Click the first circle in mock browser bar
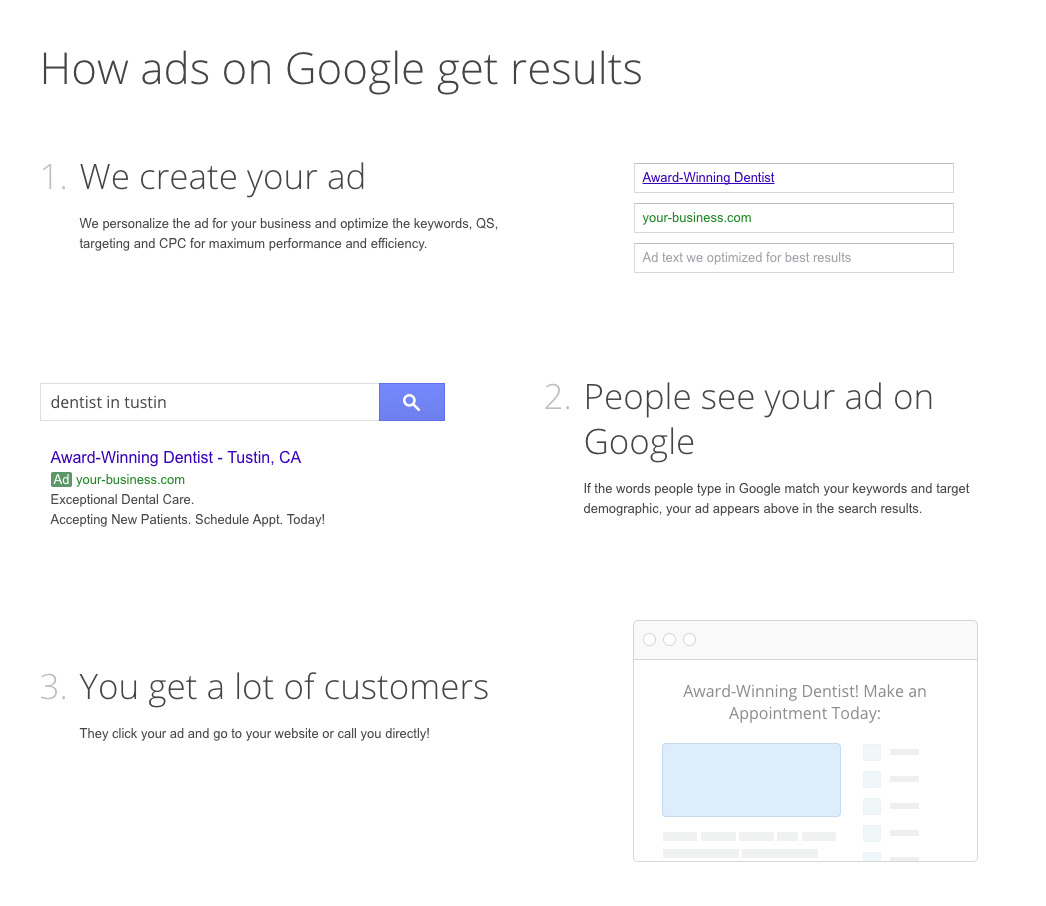Viewport: 1046px width, 906px height. (x=650, y=640)
